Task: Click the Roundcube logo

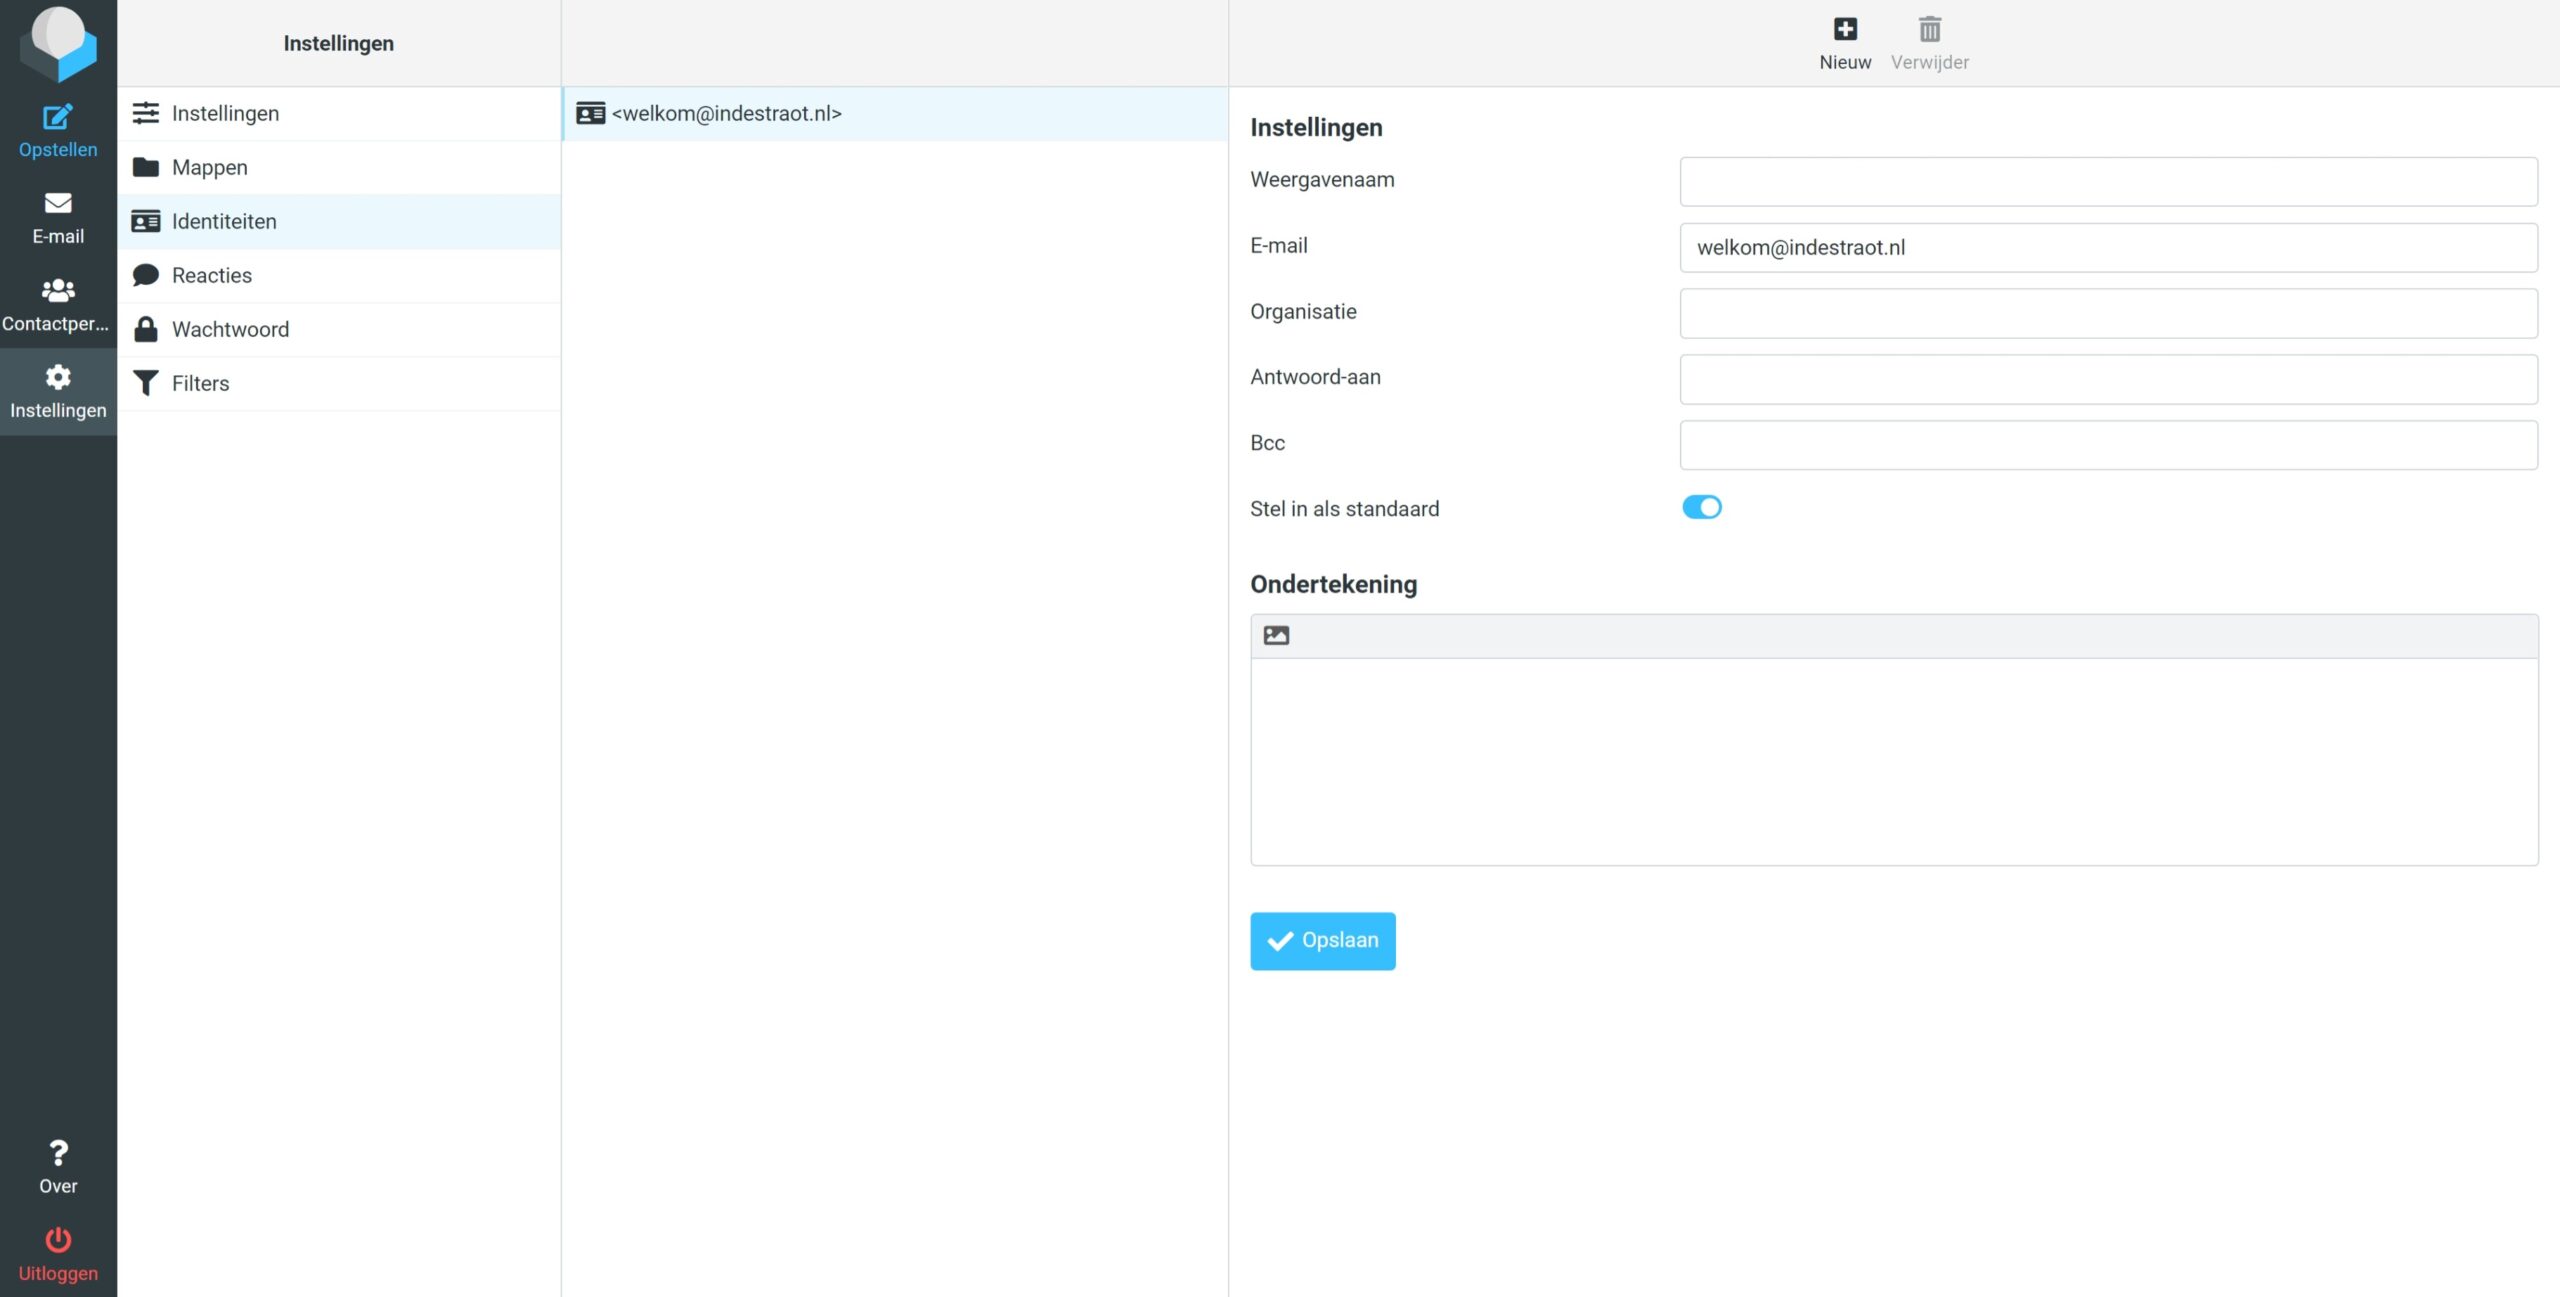Action: coord(58,42)
